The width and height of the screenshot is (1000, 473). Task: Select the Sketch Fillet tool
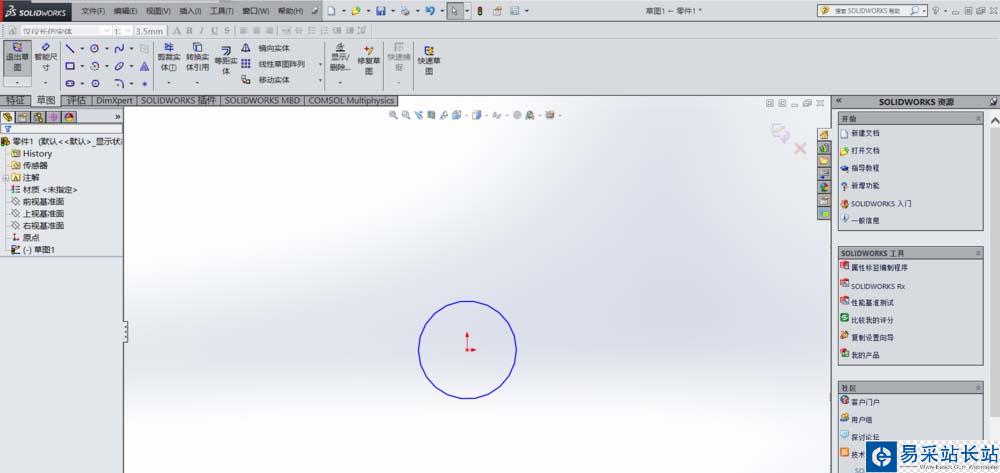pyautogui.click(x=119, y=84)
